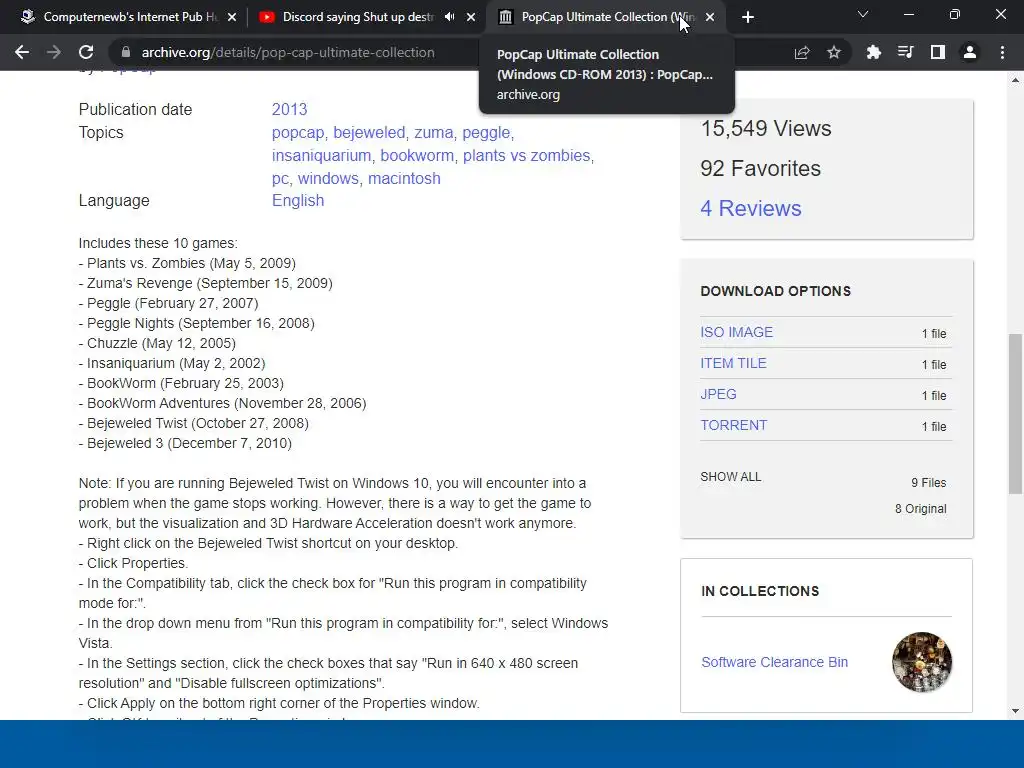This screenshot has width=1024, height=768.
Task: Download the ISO IMAGE file
Action: tap(737, 332)
